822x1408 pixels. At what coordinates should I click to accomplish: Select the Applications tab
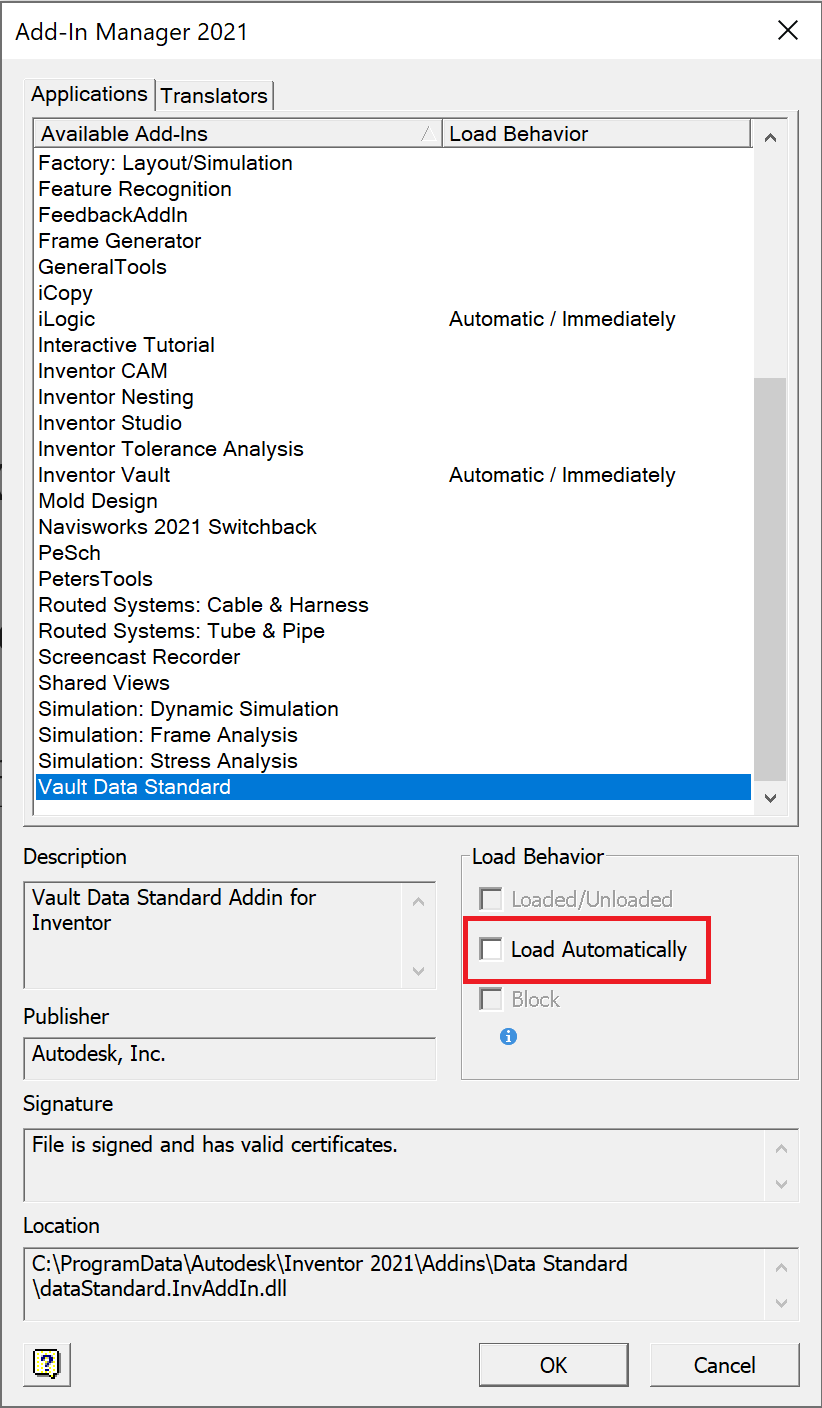pyautogui.click(x=89, y=94)
